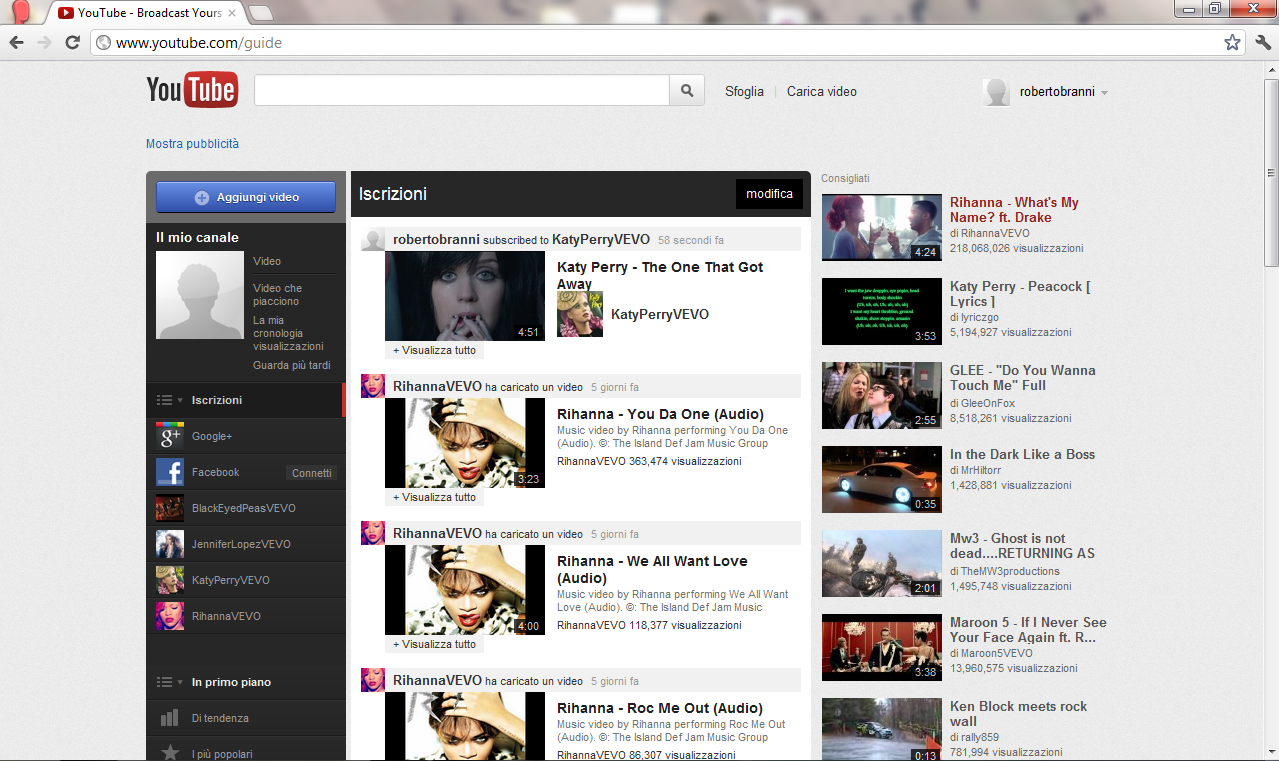Screen dimensions: 1279x761
Task: Click the YouTube logo
Action: (192, 90)
